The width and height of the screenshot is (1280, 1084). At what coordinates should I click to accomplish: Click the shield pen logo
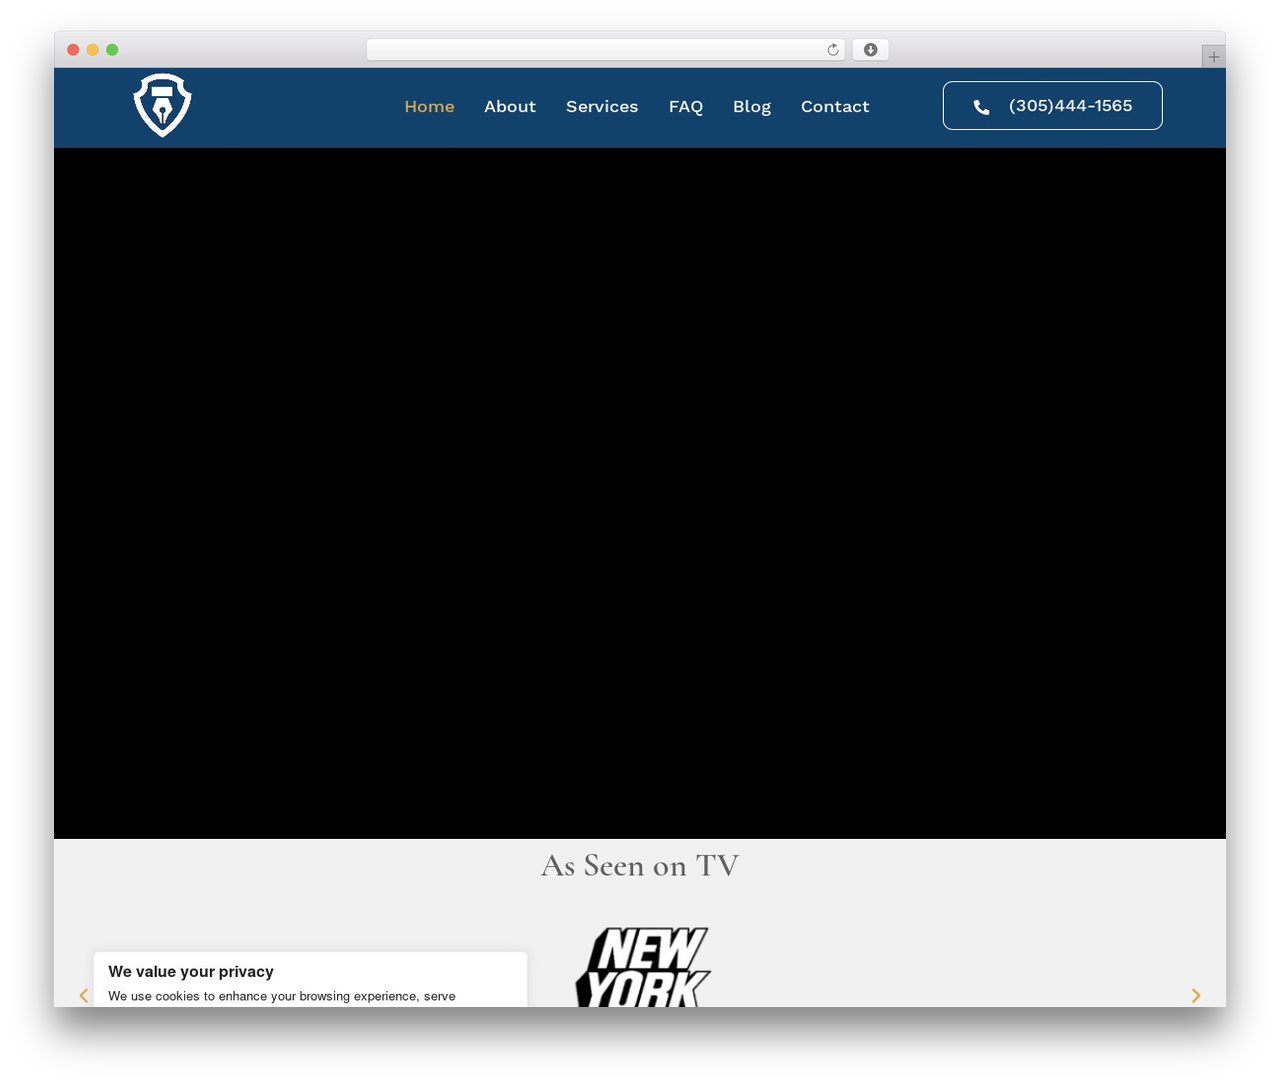162,105
